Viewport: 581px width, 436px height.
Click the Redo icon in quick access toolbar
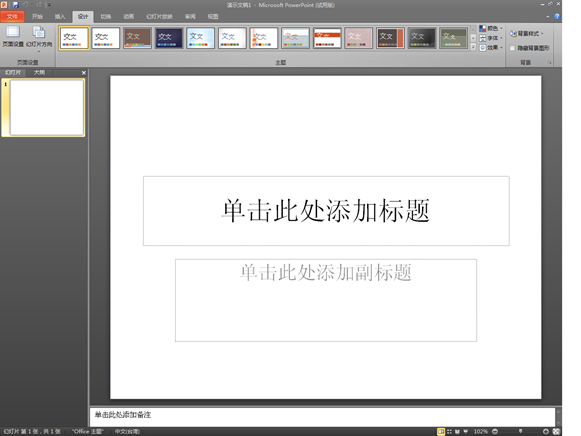[39, 5]
